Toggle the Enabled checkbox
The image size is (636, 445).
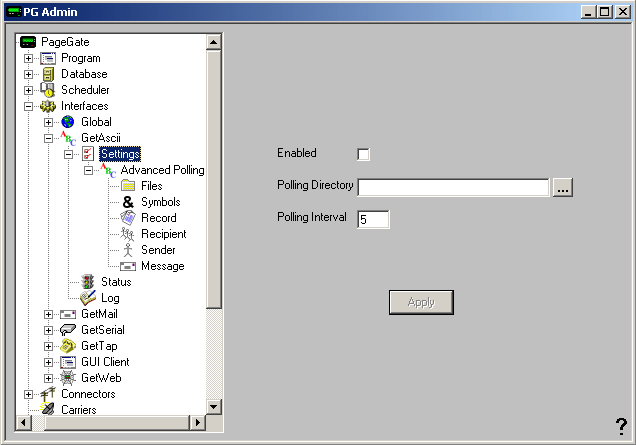point(363,154)
